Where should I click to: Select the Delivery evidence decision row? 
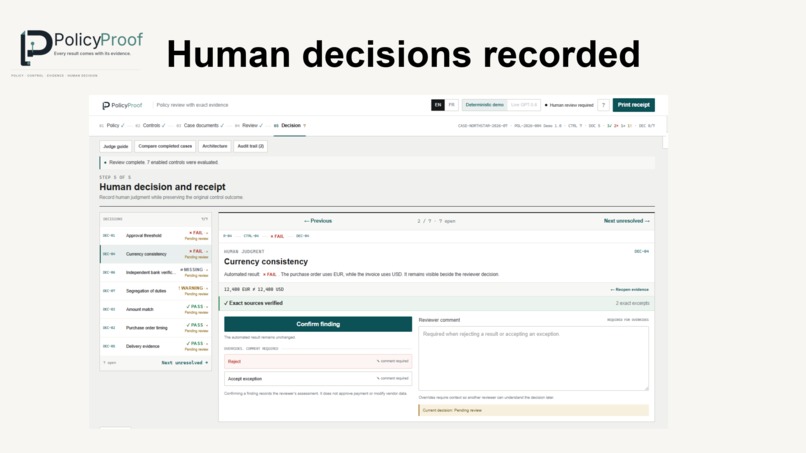click(155, 347)
